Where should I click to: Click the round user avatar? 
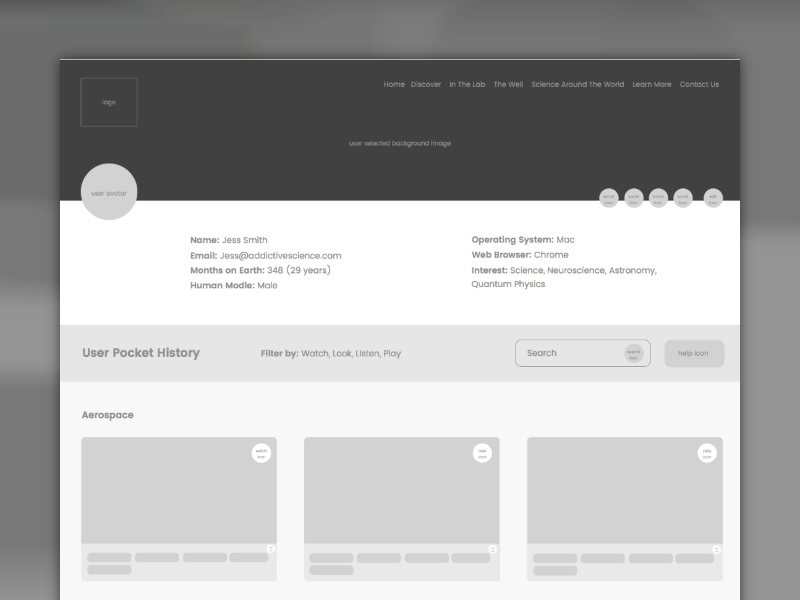click(109, 192)
